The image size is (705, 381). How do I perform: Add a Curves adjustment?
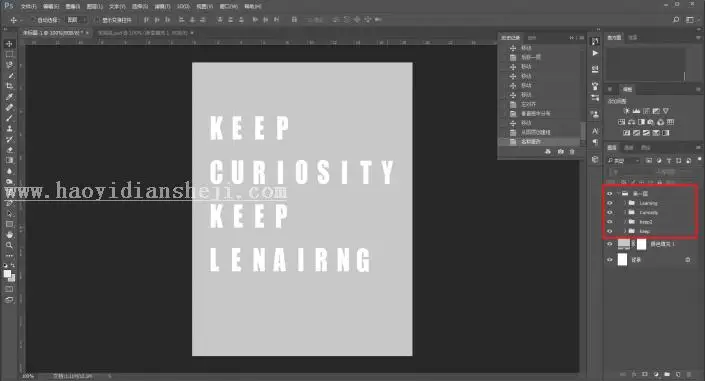pos(646,111)
